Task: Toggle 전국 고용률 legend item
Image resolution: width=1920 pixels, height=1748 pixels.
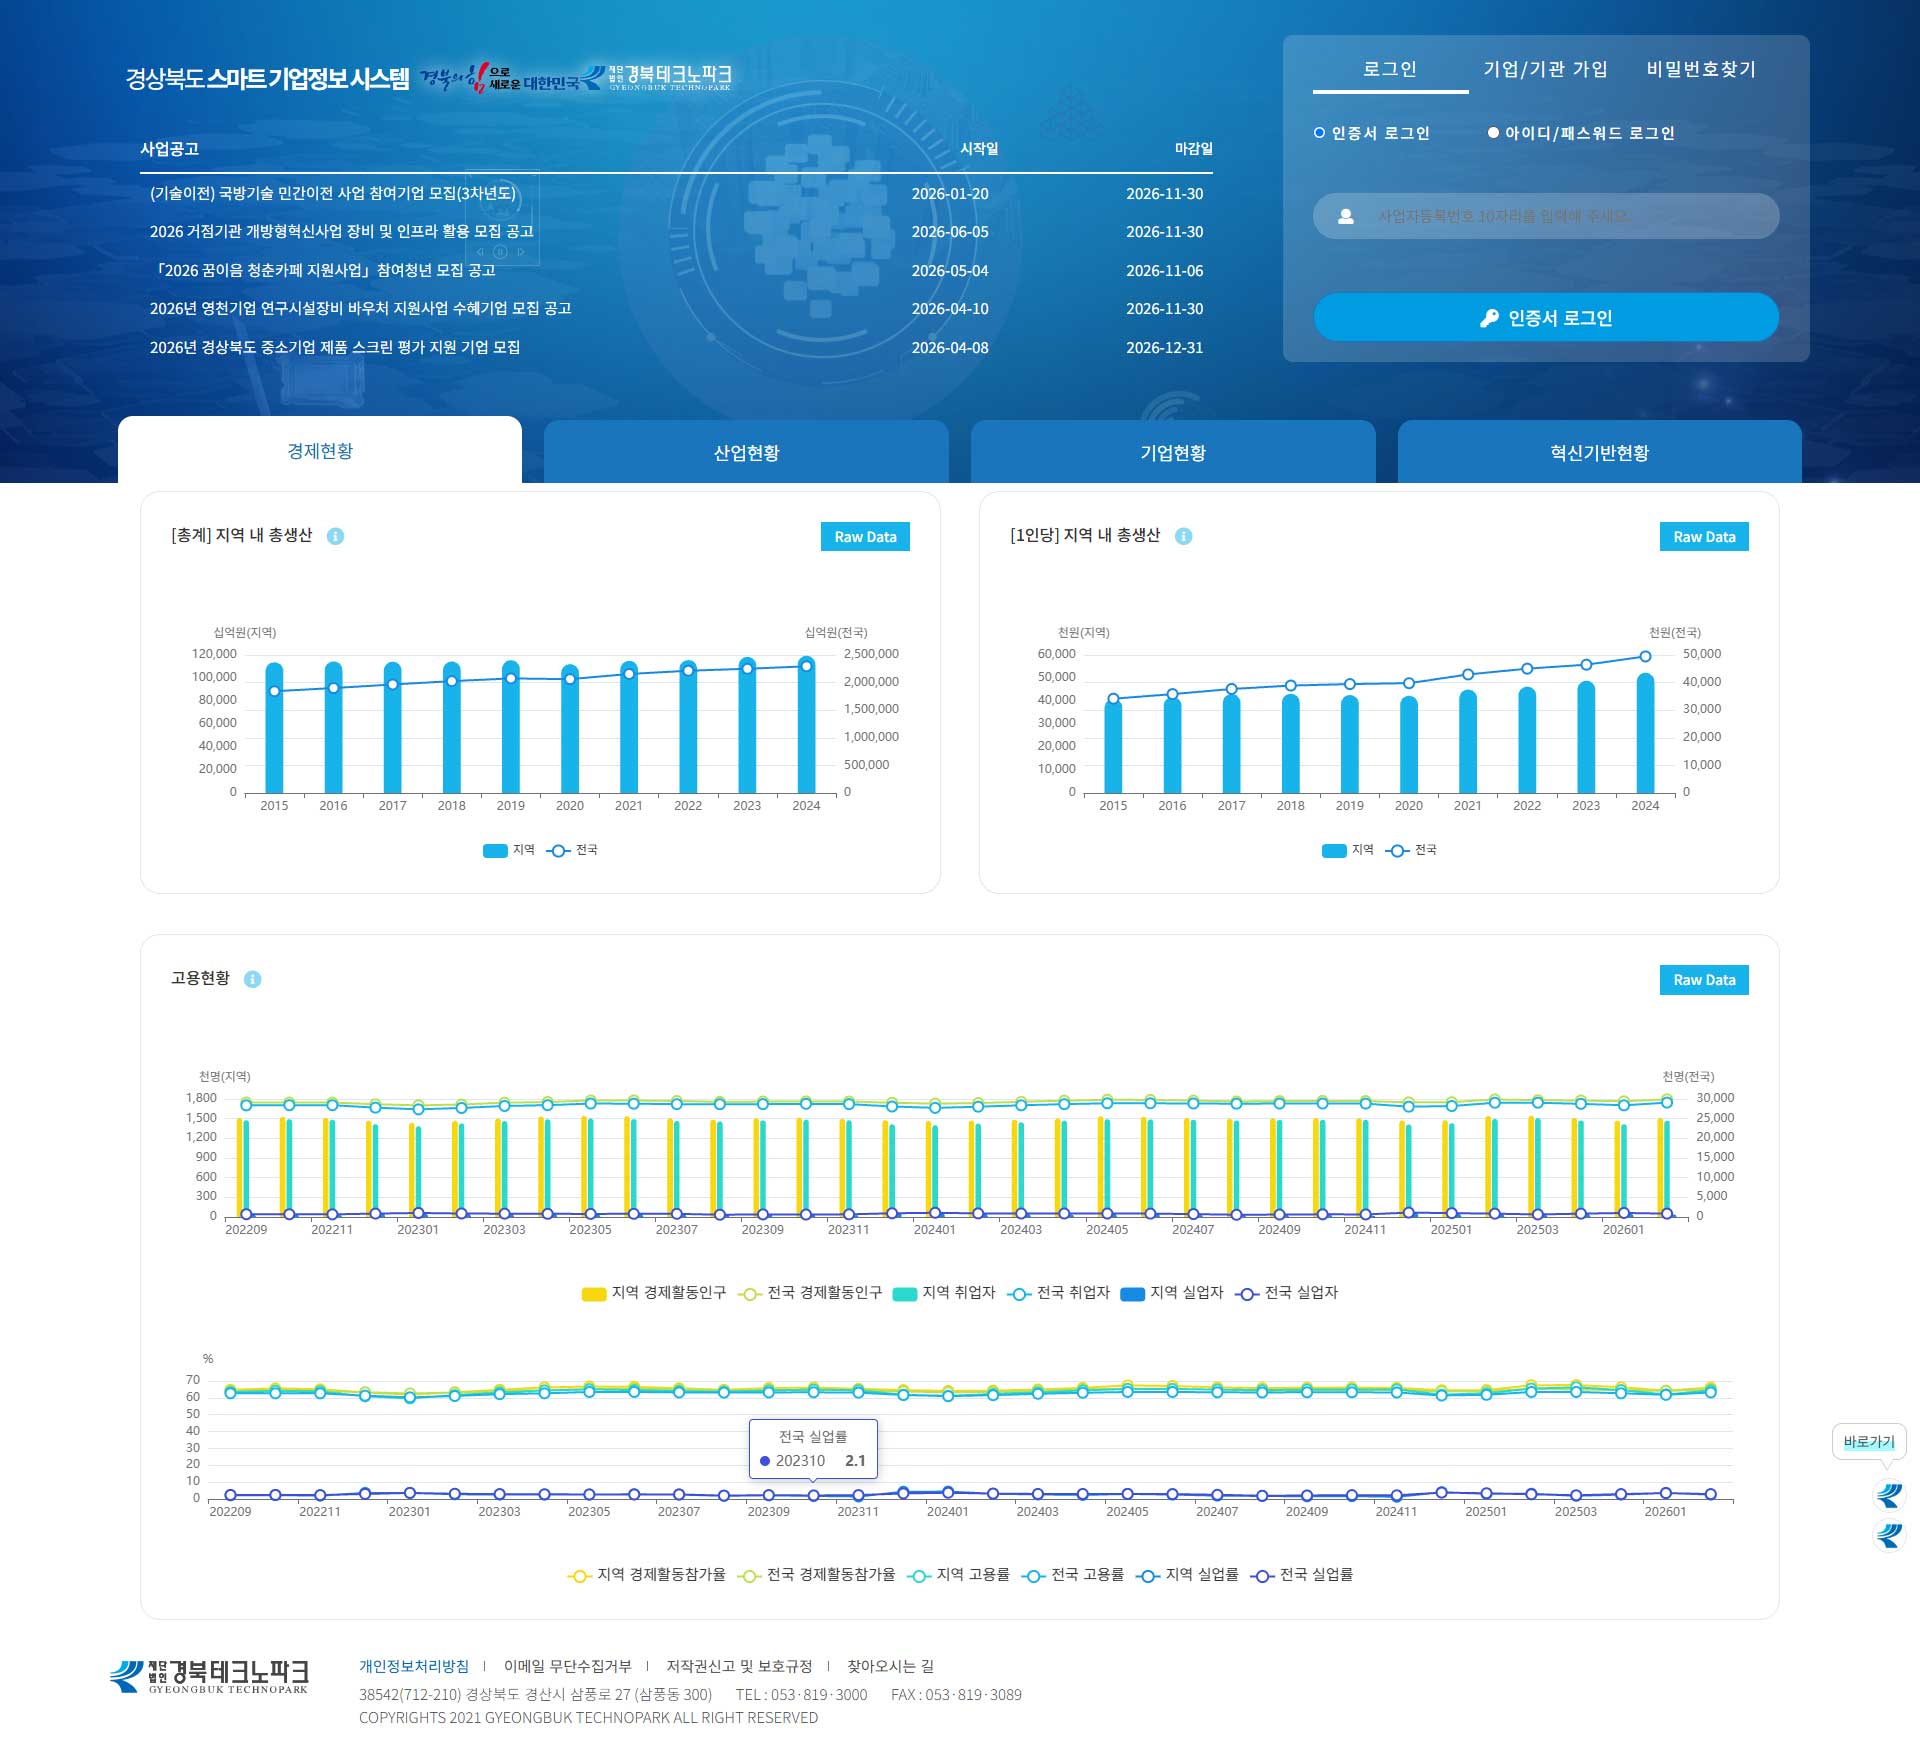Action: pos(1073,1575)
